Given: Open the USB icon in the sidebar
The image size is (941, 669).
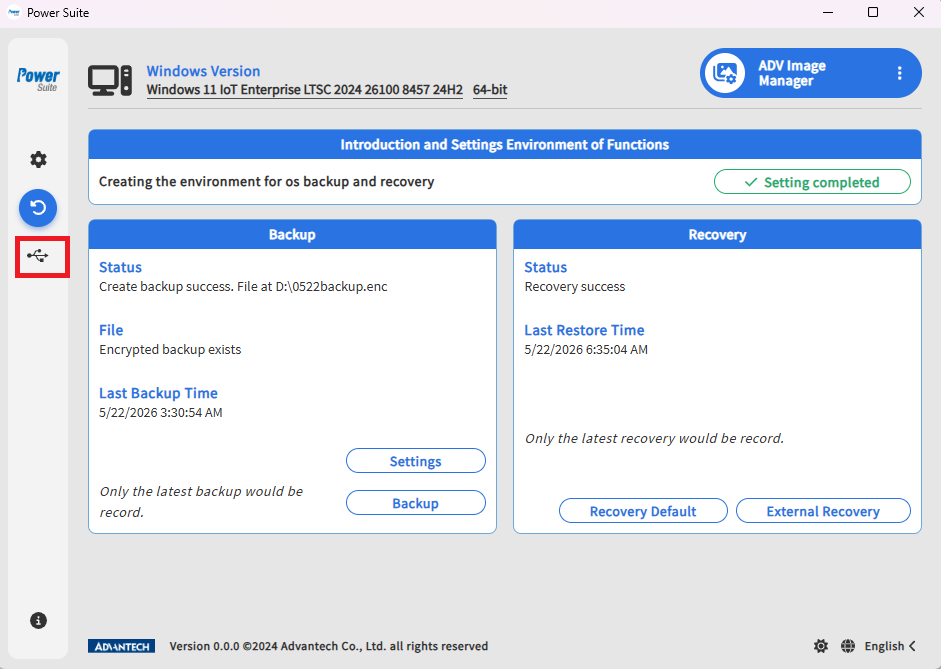Looking at the screenshot, I should tap(38, 256).
